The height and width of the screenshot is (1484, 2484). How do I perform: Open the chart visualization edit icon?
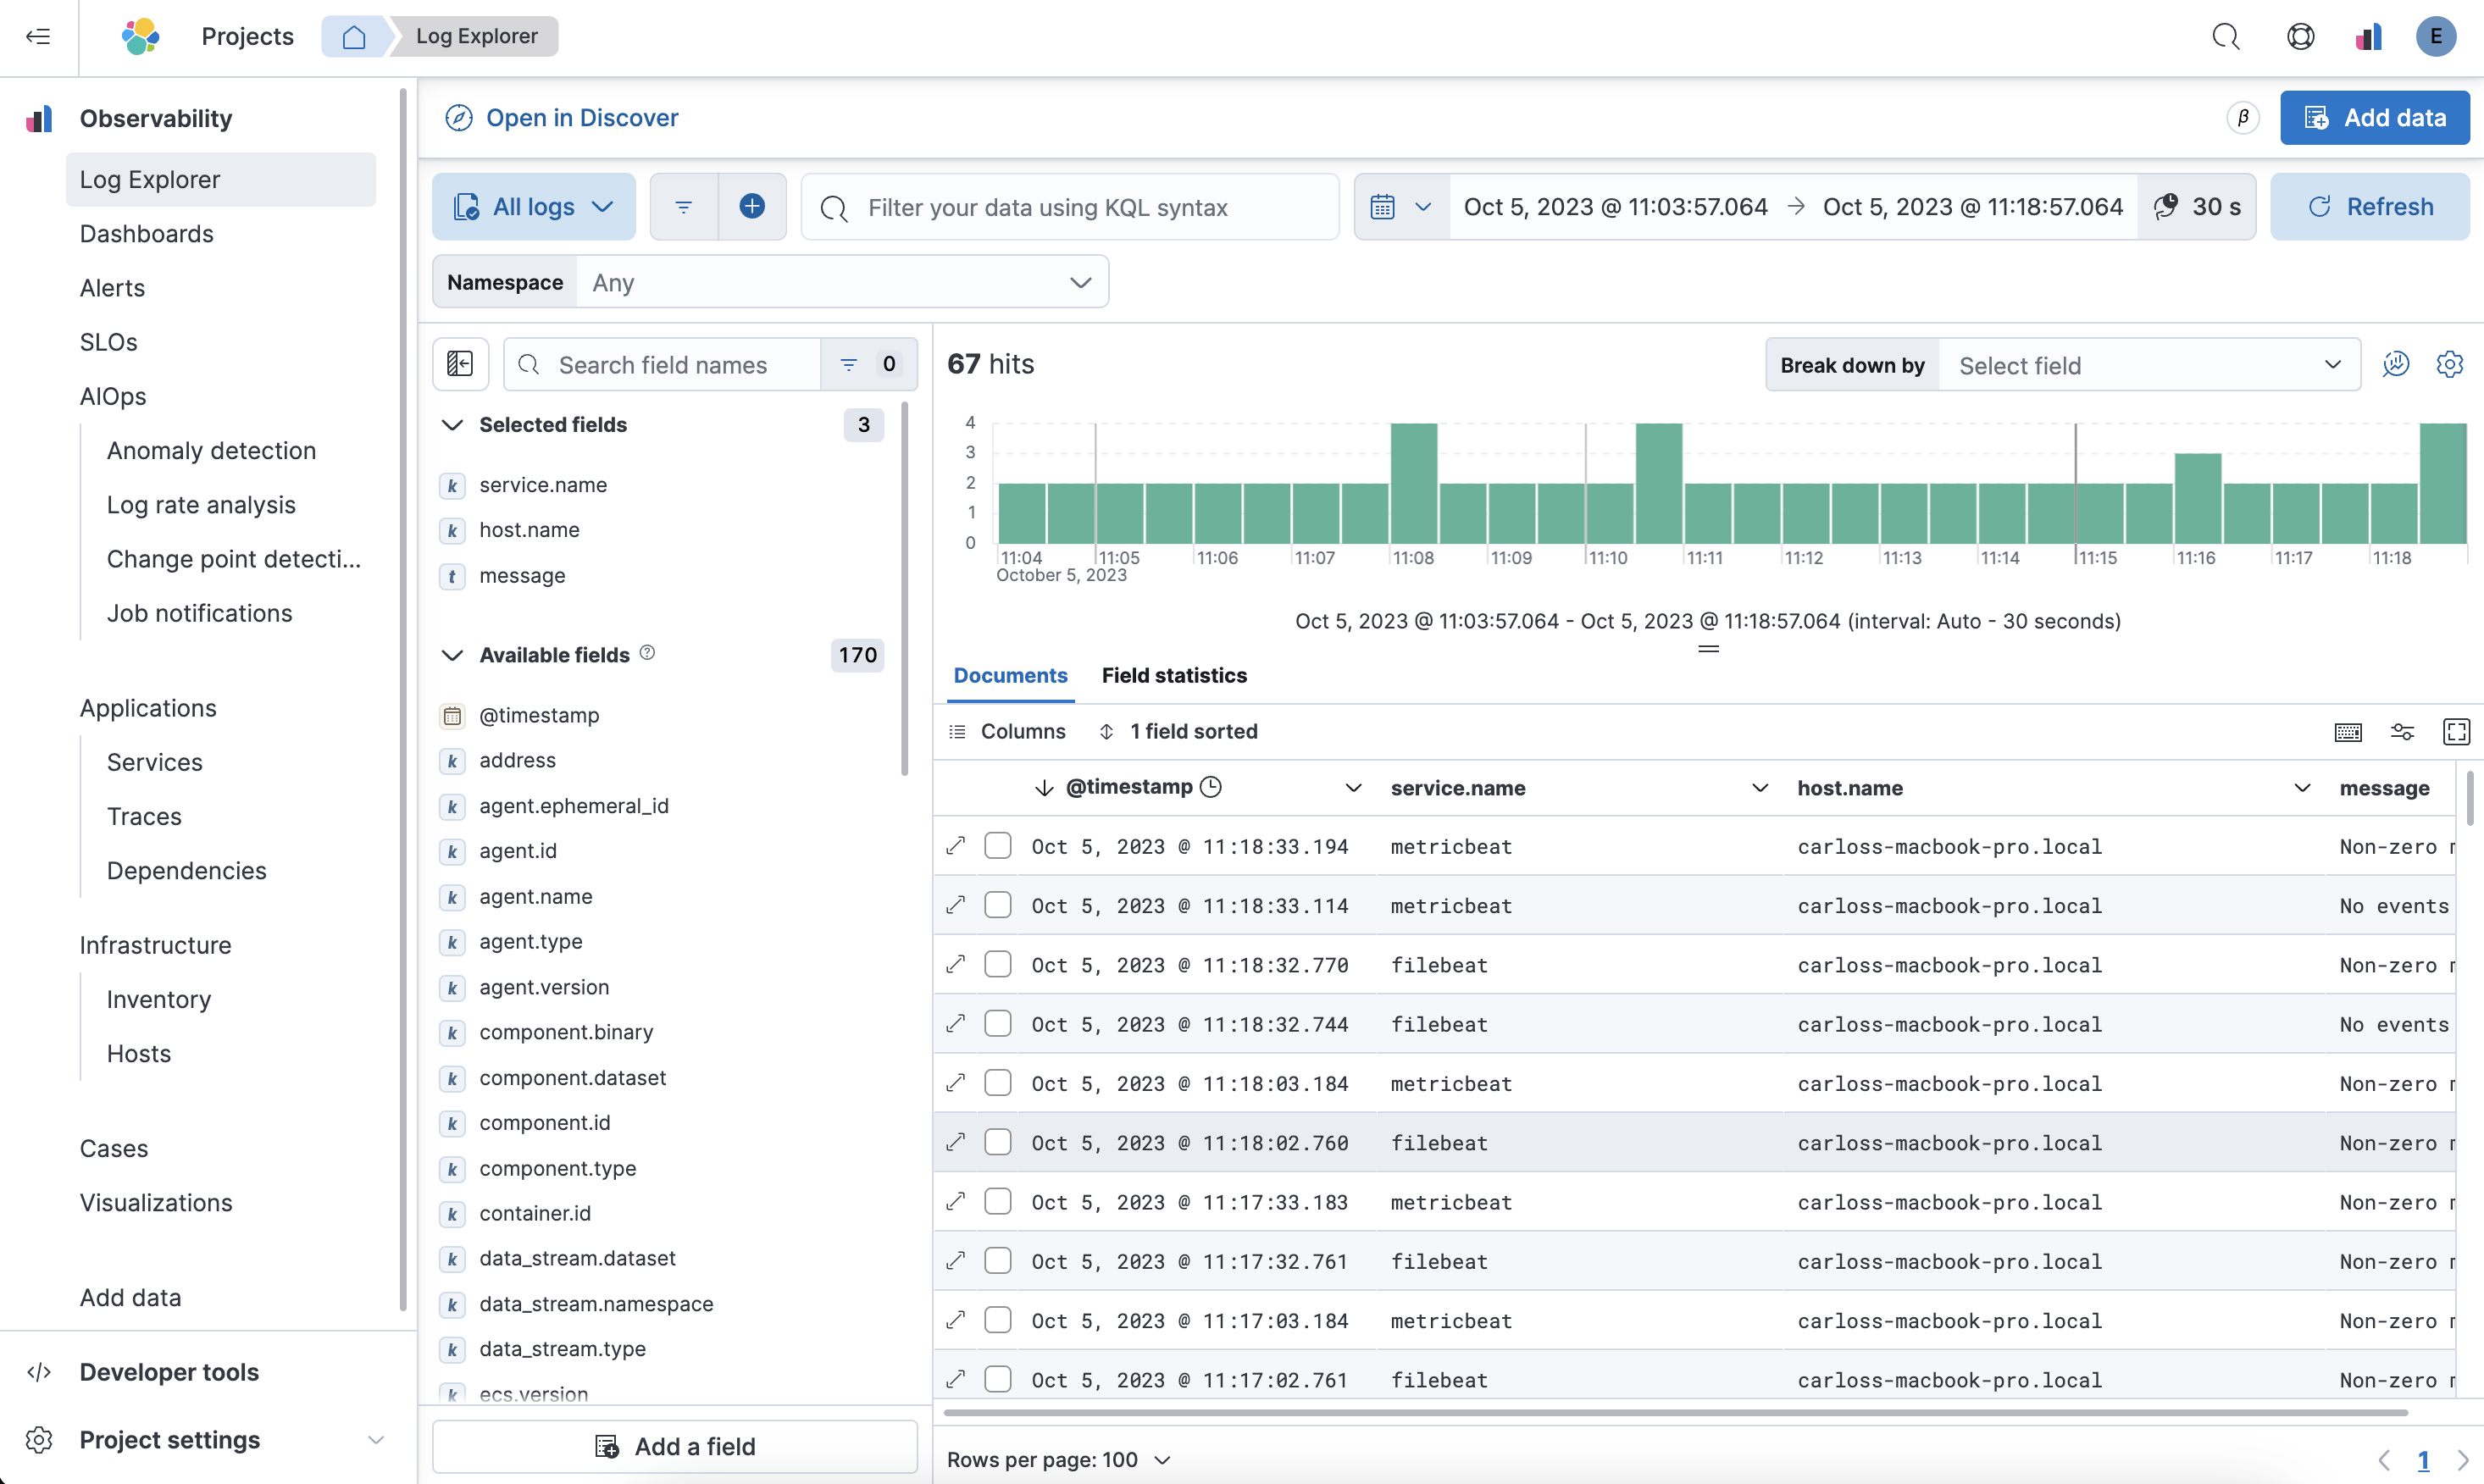pyautogui.click(x=2396, y=364)
